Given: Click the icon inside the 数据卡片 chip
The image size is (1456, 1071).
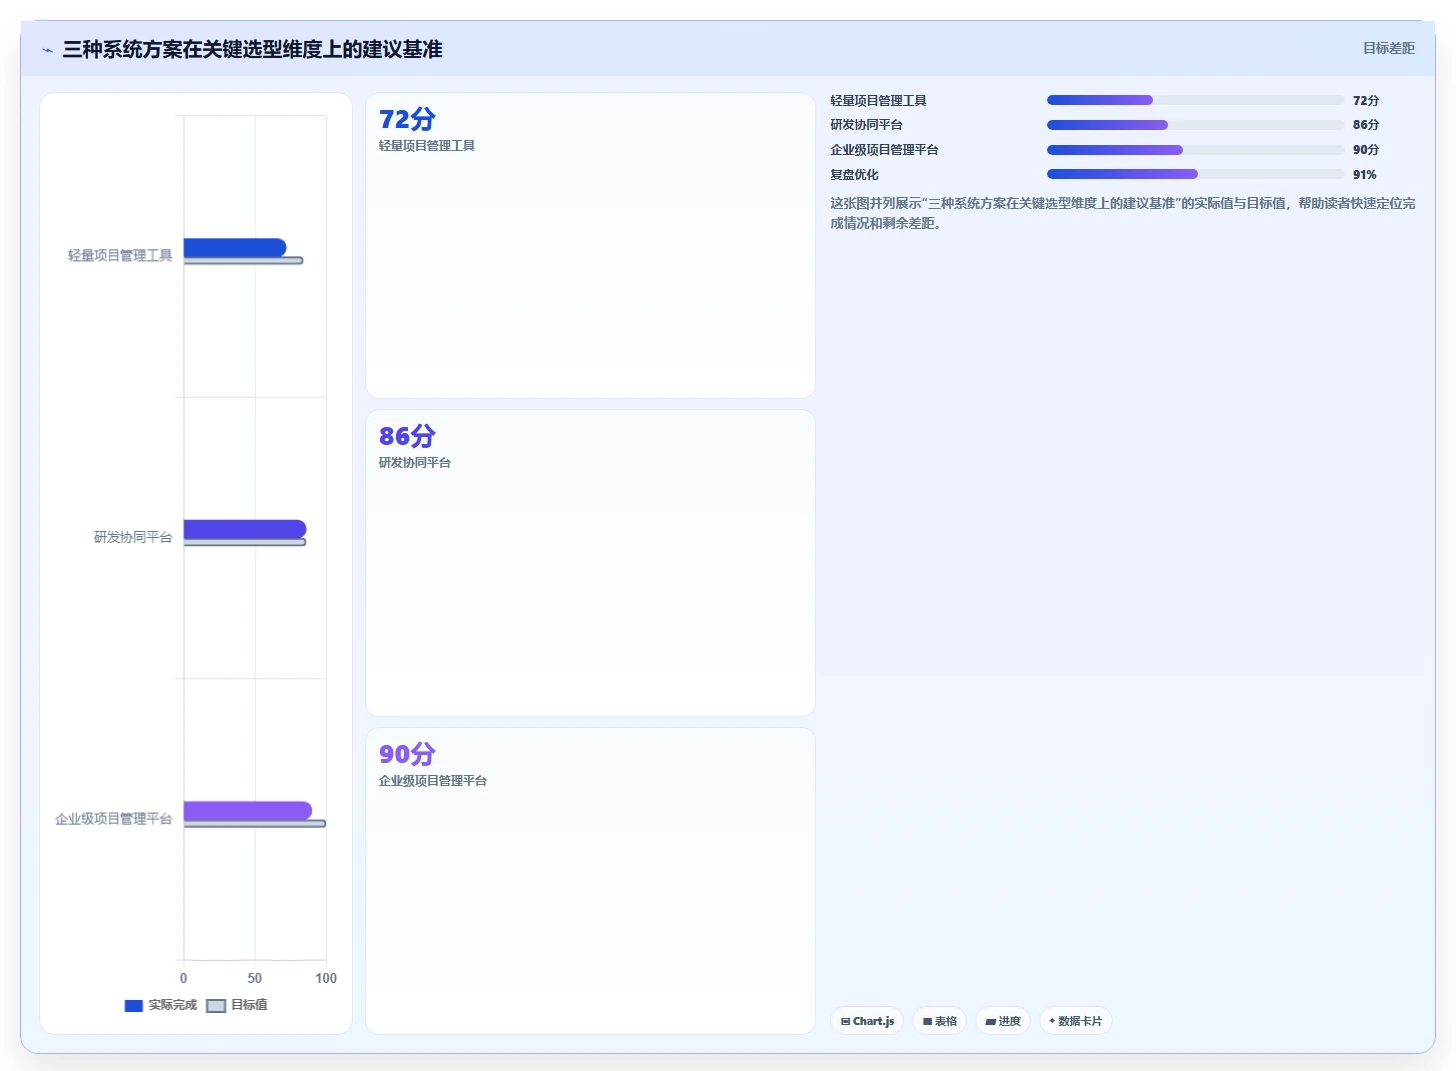Looking at the screenshot, I should point(1052,1021).
